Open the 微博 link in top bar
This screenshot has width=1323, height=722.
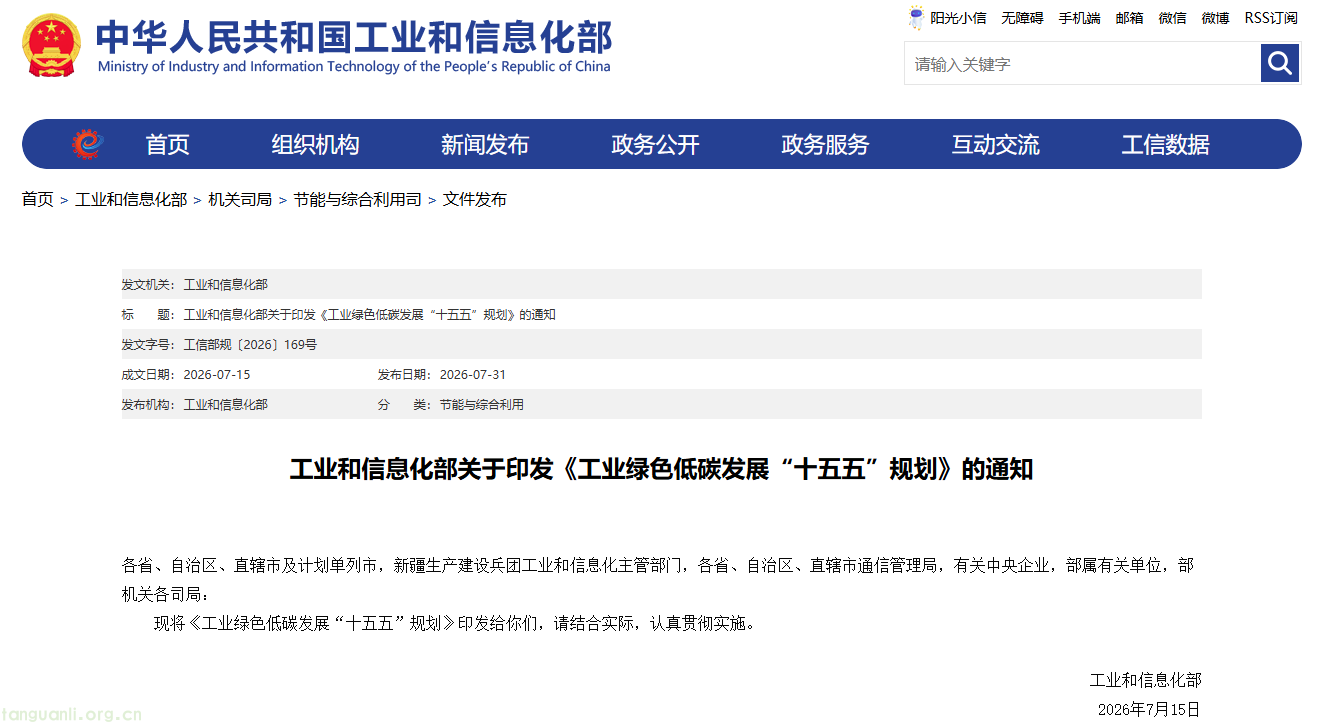[1215, 18]
